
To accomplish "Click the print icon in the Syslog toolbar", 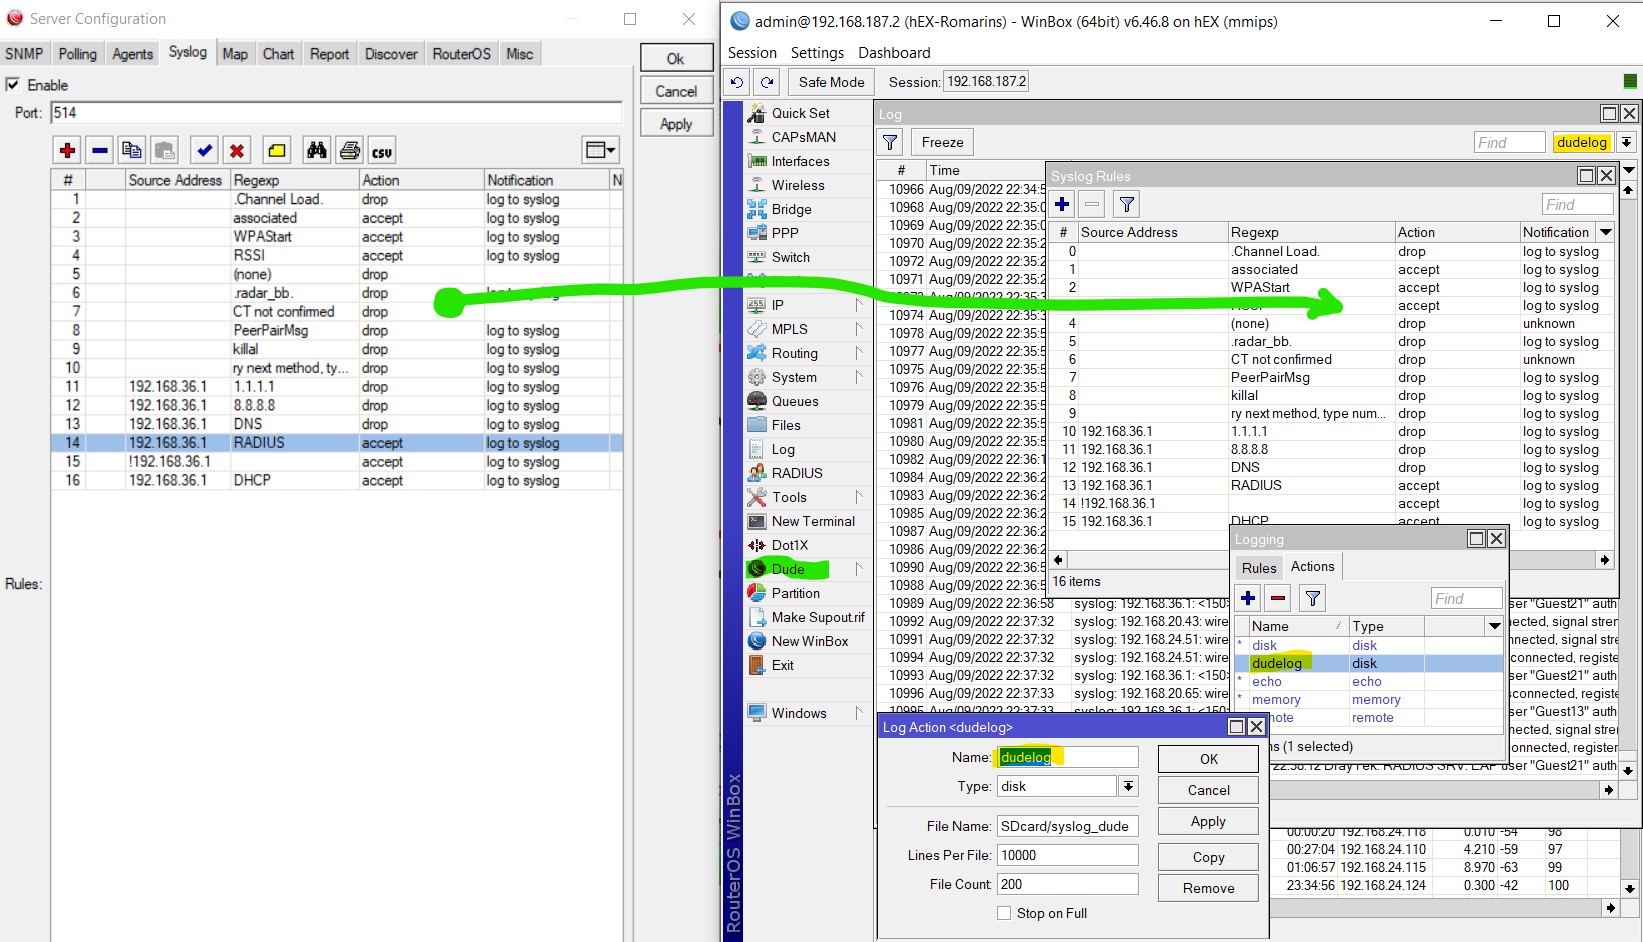I will coord(349,150).
